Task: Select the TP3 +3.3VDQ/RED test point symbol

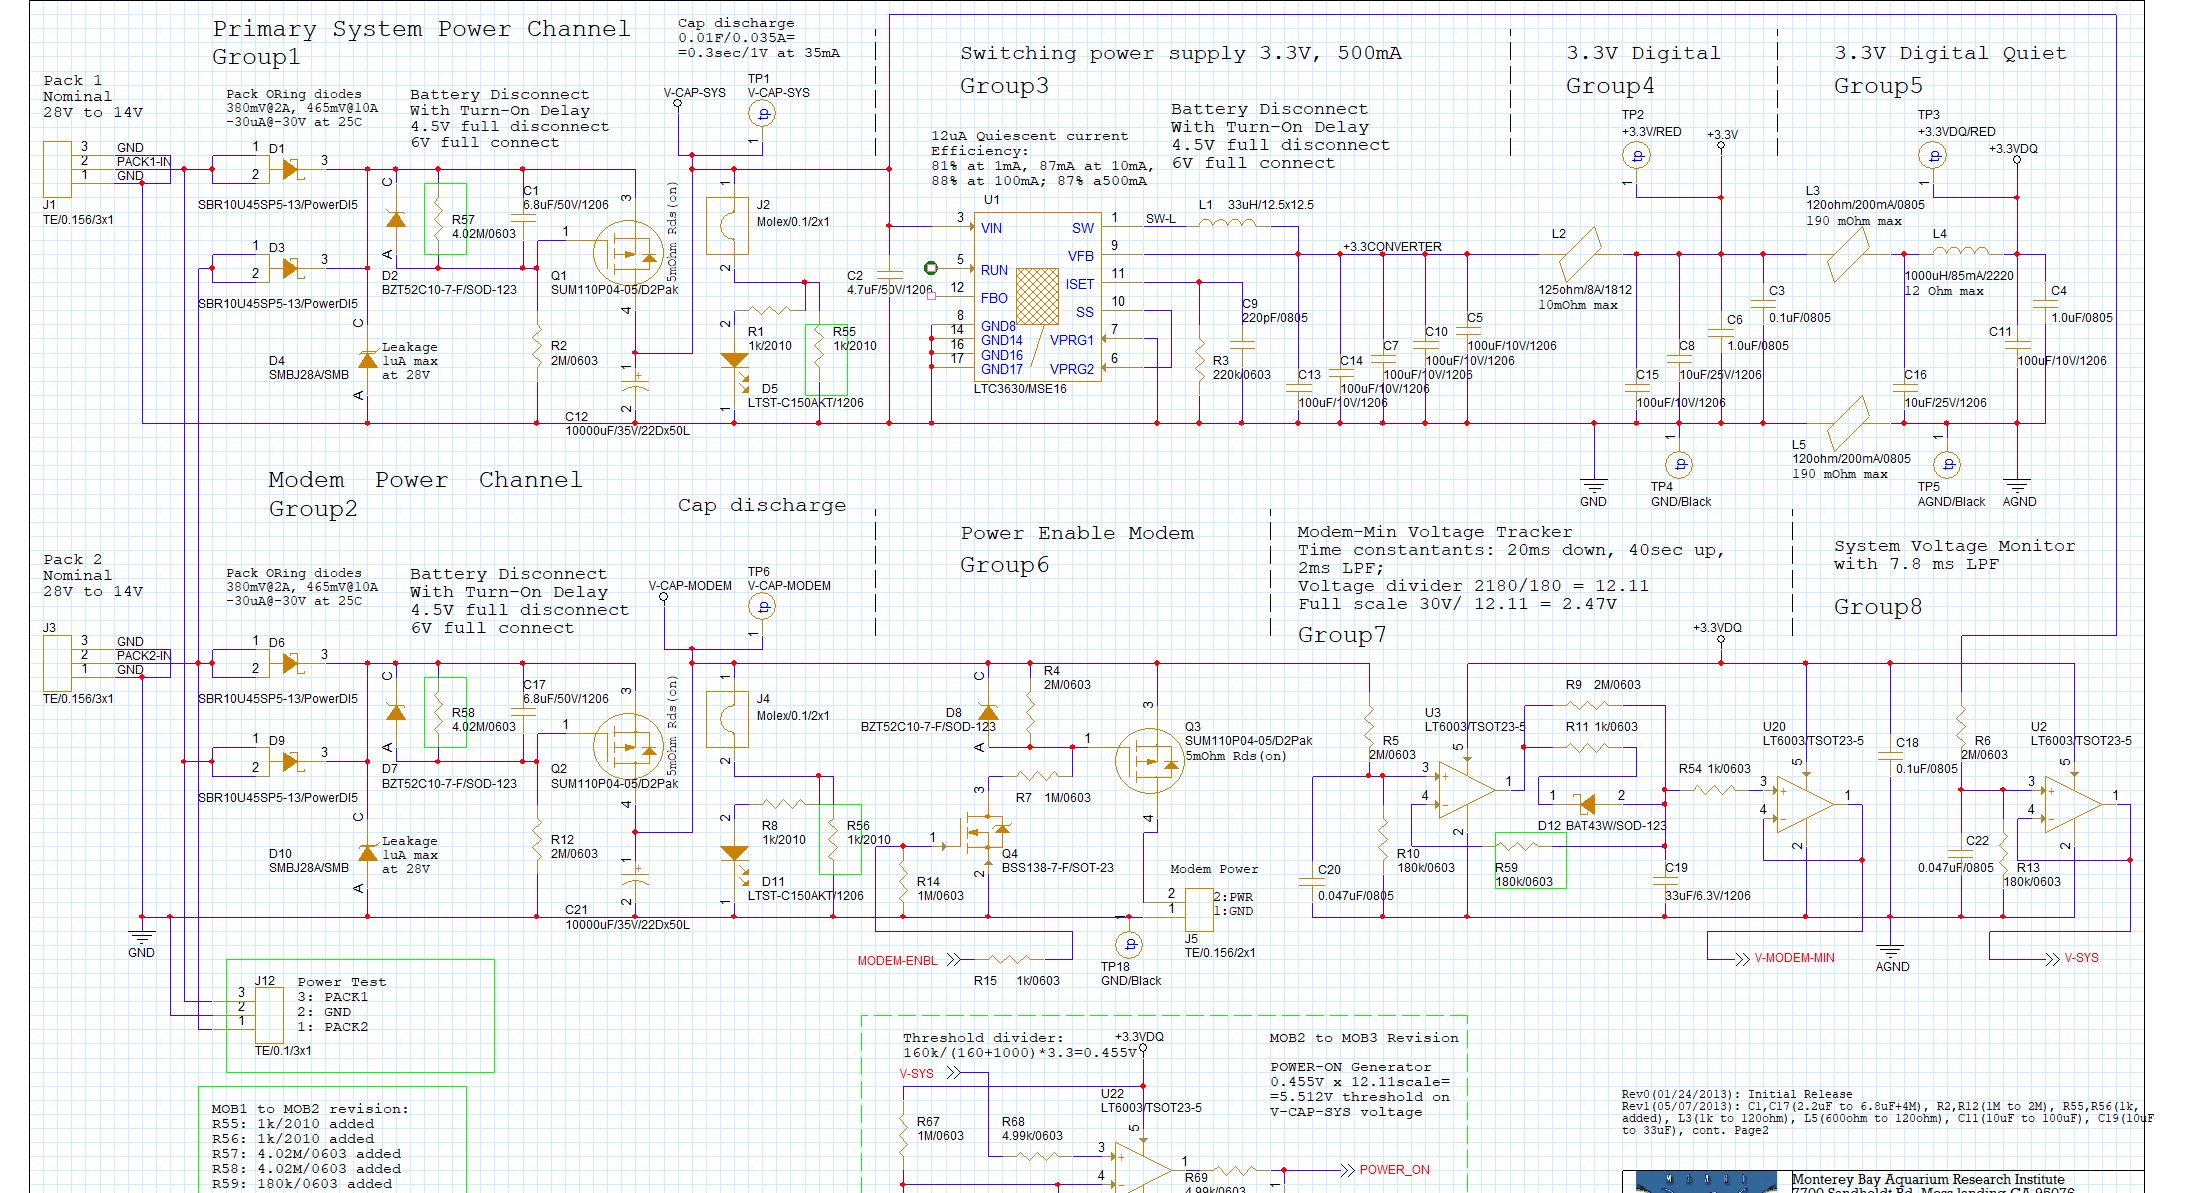Action: point(1933,156)
